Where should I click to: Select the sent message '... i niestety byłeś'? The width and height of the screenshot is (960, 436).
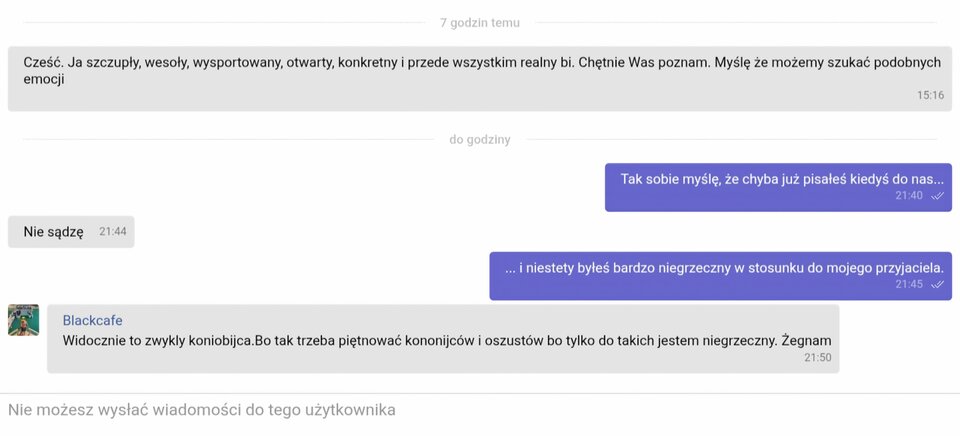point(724,267)
